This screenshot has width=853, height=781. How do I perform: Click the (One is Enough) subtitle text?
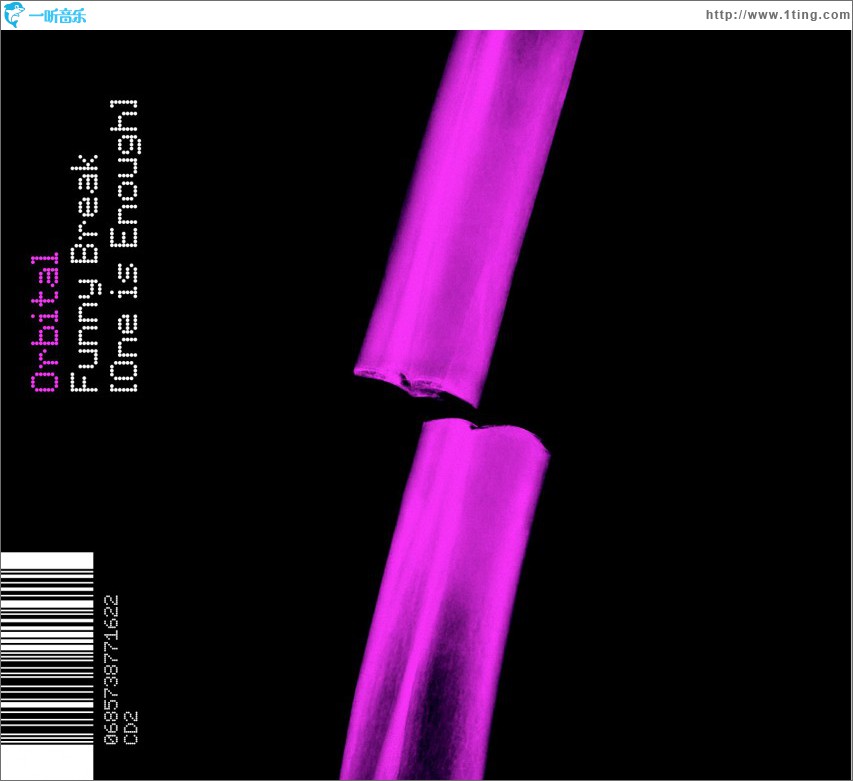coord(124,246)
